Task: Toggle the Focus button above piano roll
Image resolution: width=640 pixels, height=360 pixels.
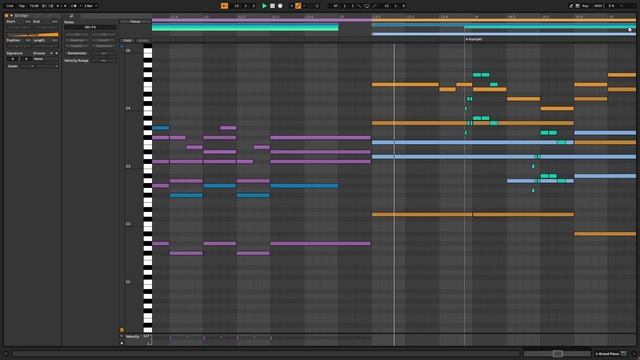Action: (x=135, y=22)
